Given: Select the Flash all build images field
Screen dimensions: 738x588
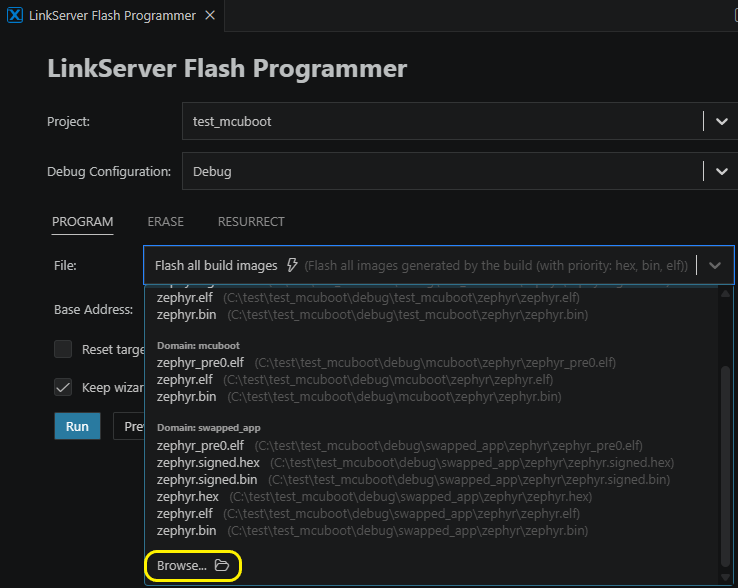Looking at the screenshot, I should click(x=439, y=266).
